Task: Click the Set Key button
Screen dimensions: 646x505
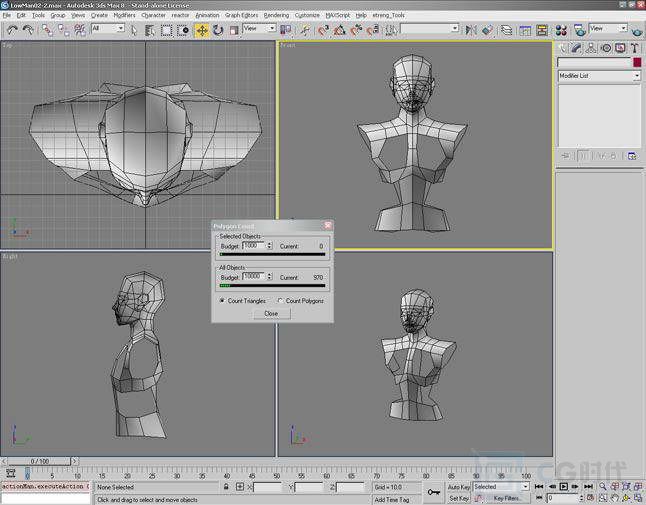Action: 459,498
